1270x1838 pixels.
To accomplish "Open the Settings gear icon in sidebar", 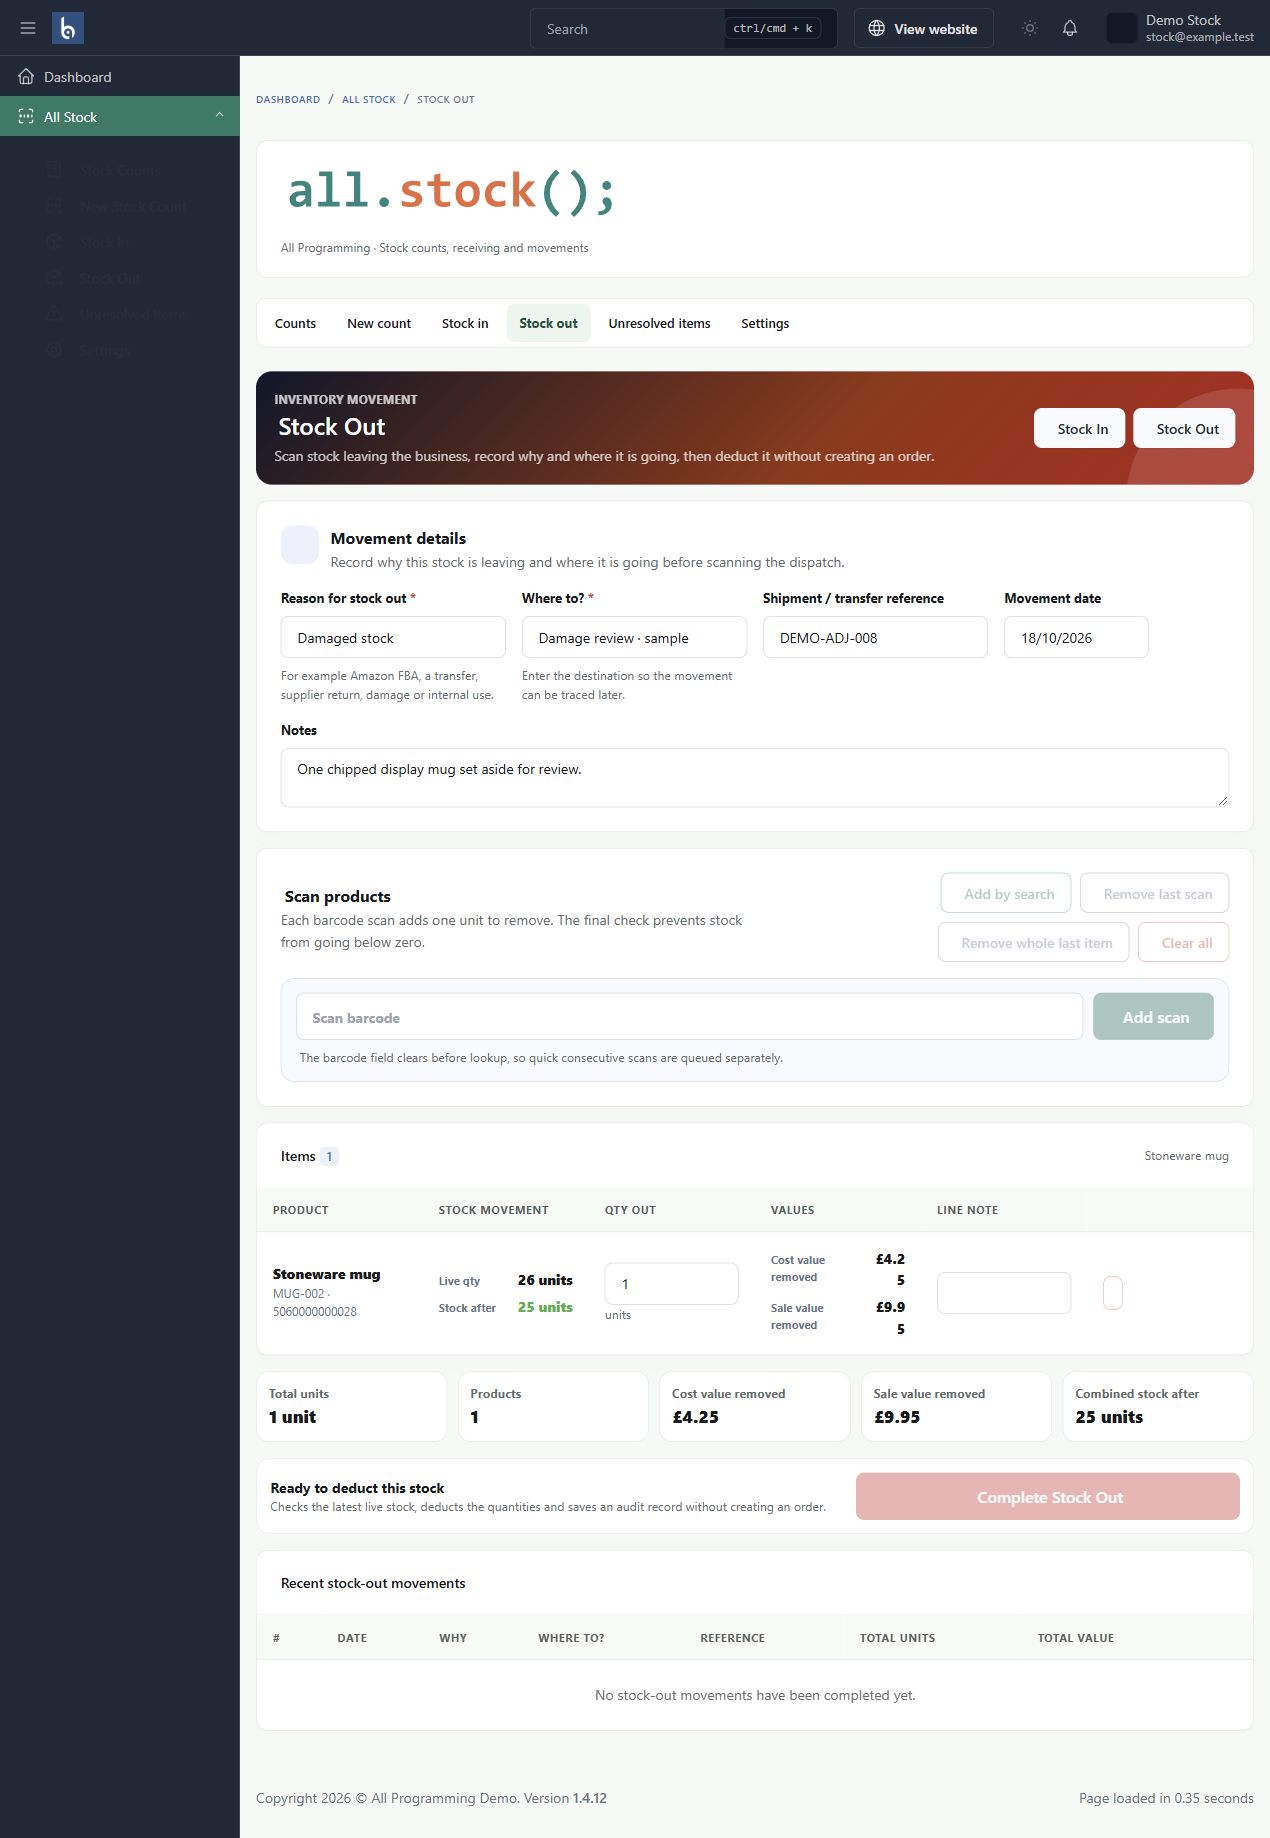I will 55,351.
